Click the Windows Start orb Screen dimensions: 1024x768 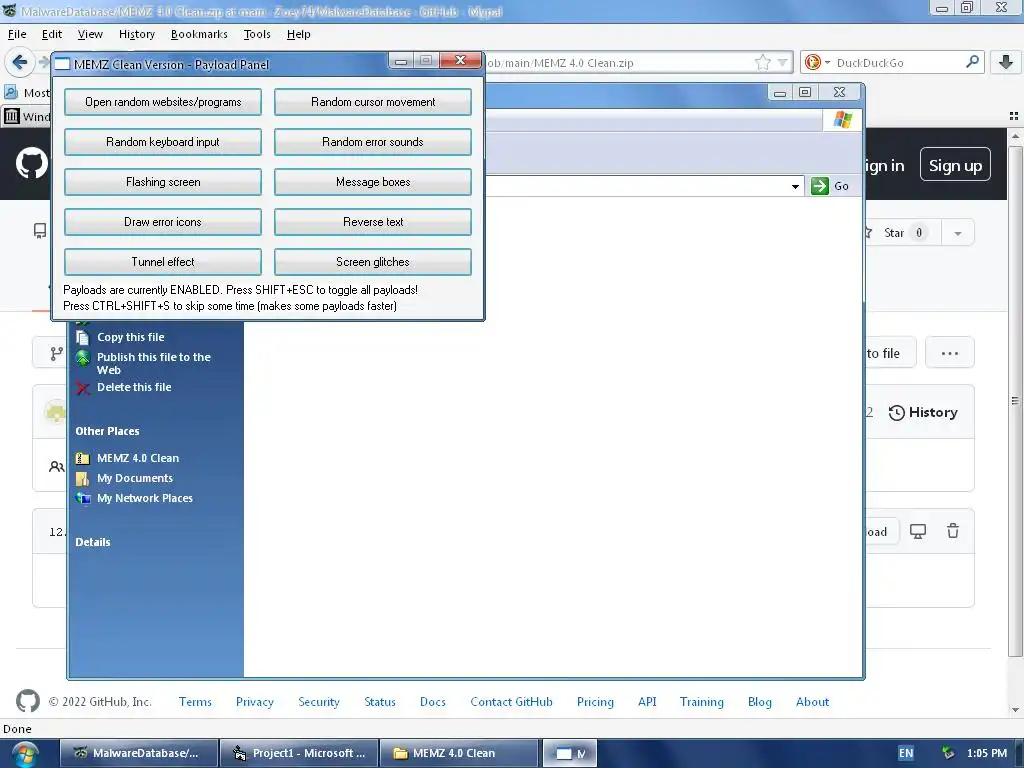click(x=24, y=754)
